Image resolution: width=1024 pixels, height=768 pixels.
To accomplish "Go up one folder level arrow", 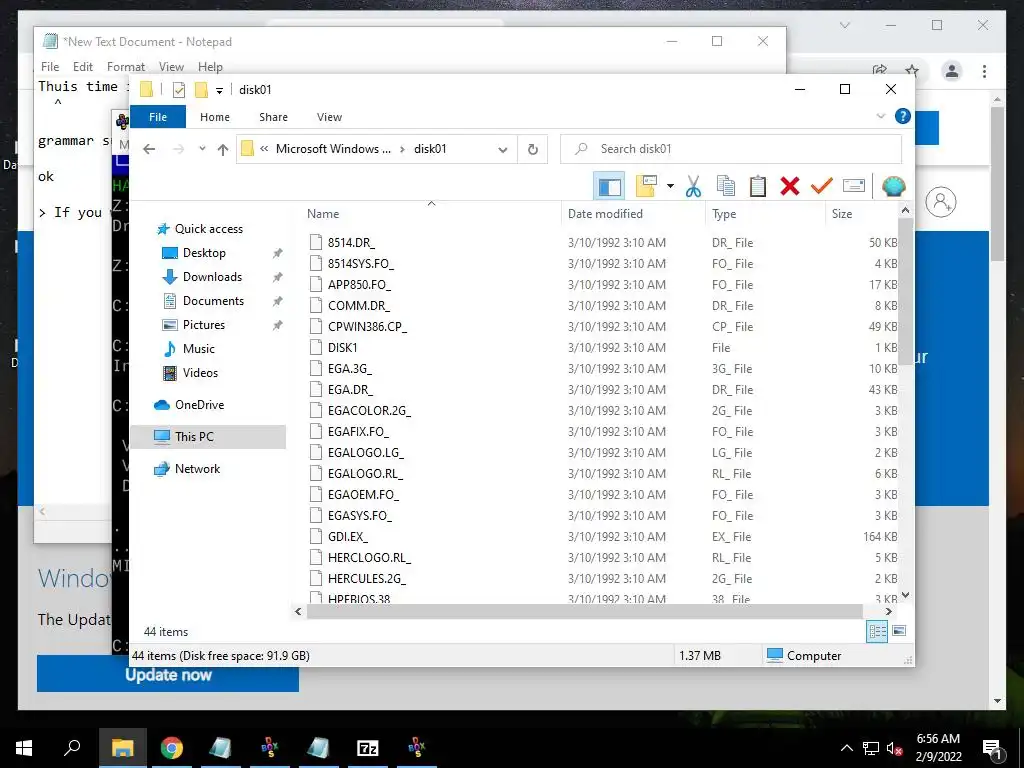I will tap(223, 150).
